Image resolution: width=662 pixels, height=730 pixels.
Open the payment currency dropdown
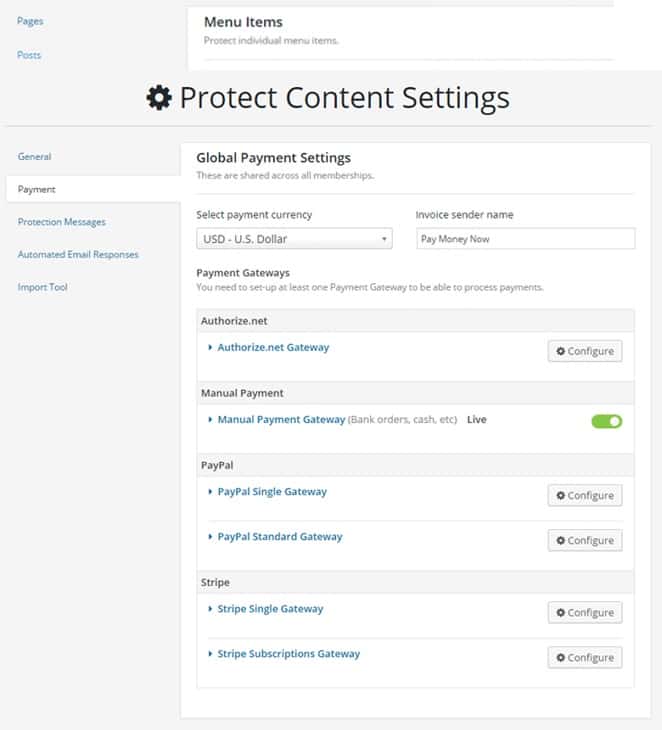294,239
